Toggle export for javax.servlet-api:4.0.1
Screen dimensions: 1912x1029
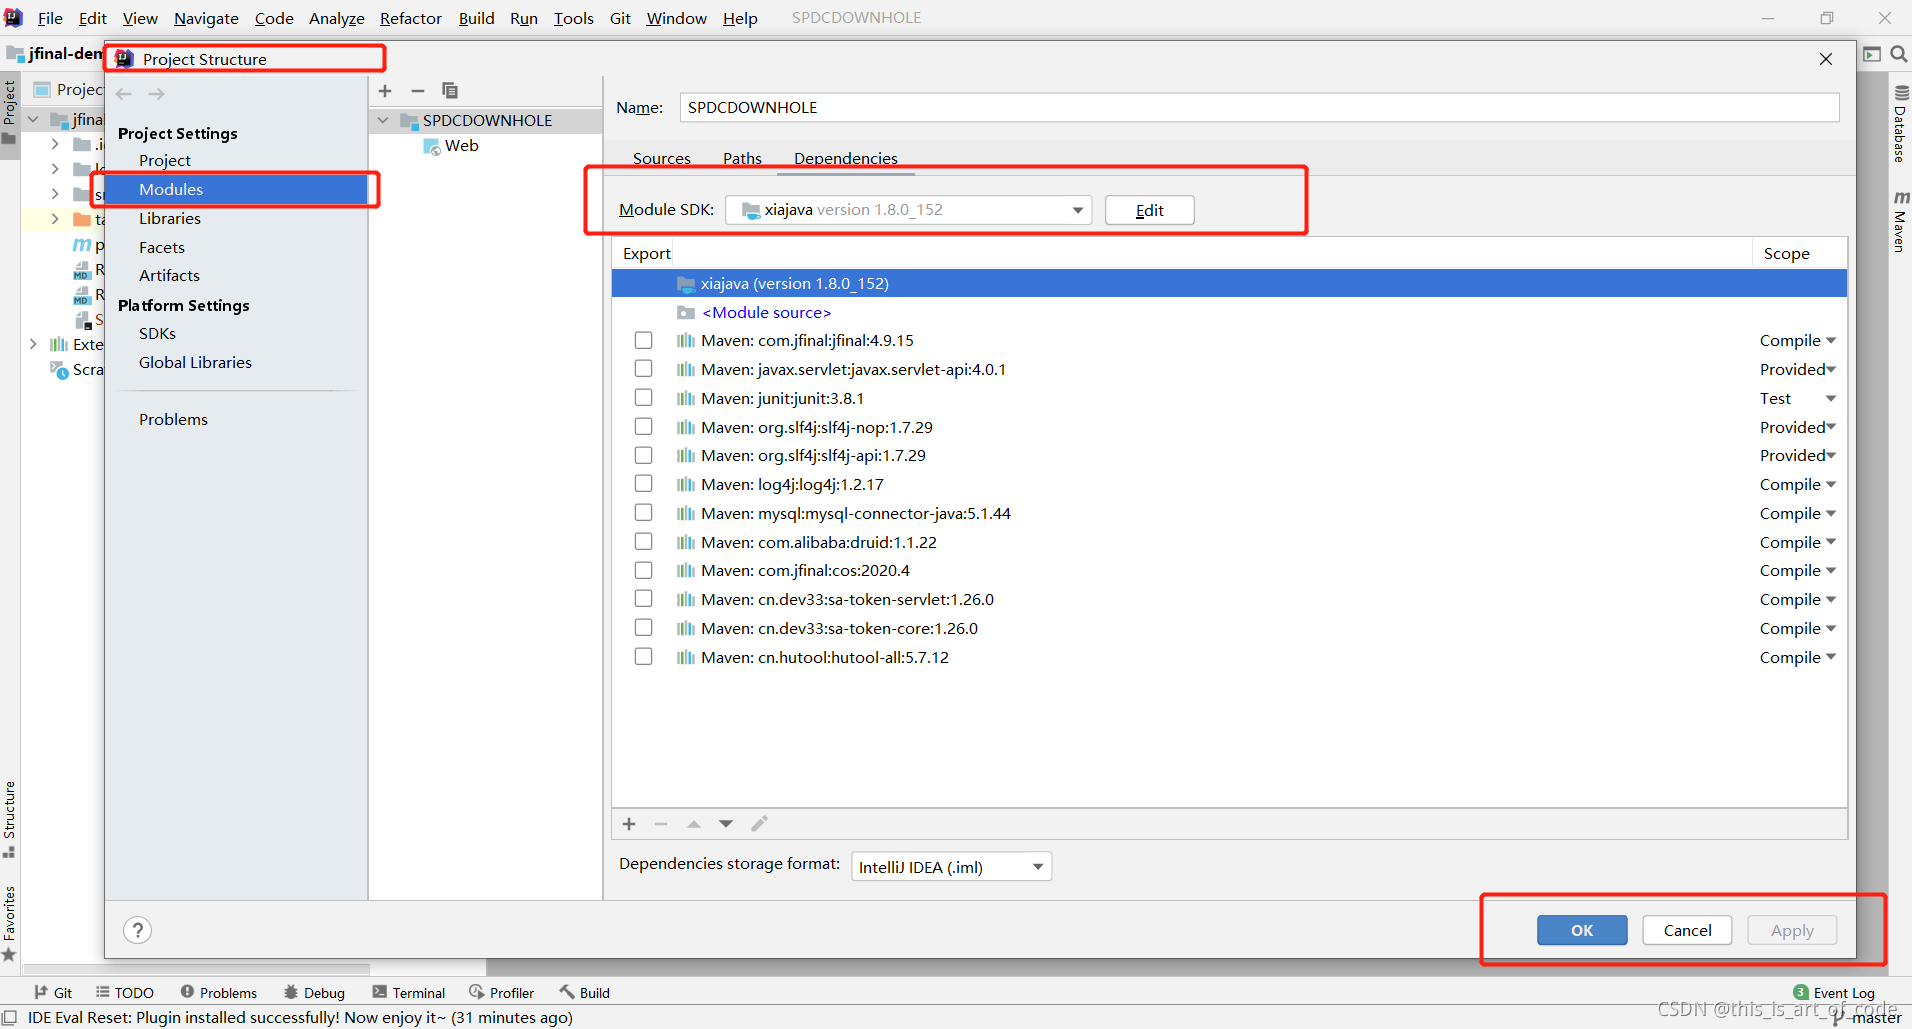coord(644,369)
